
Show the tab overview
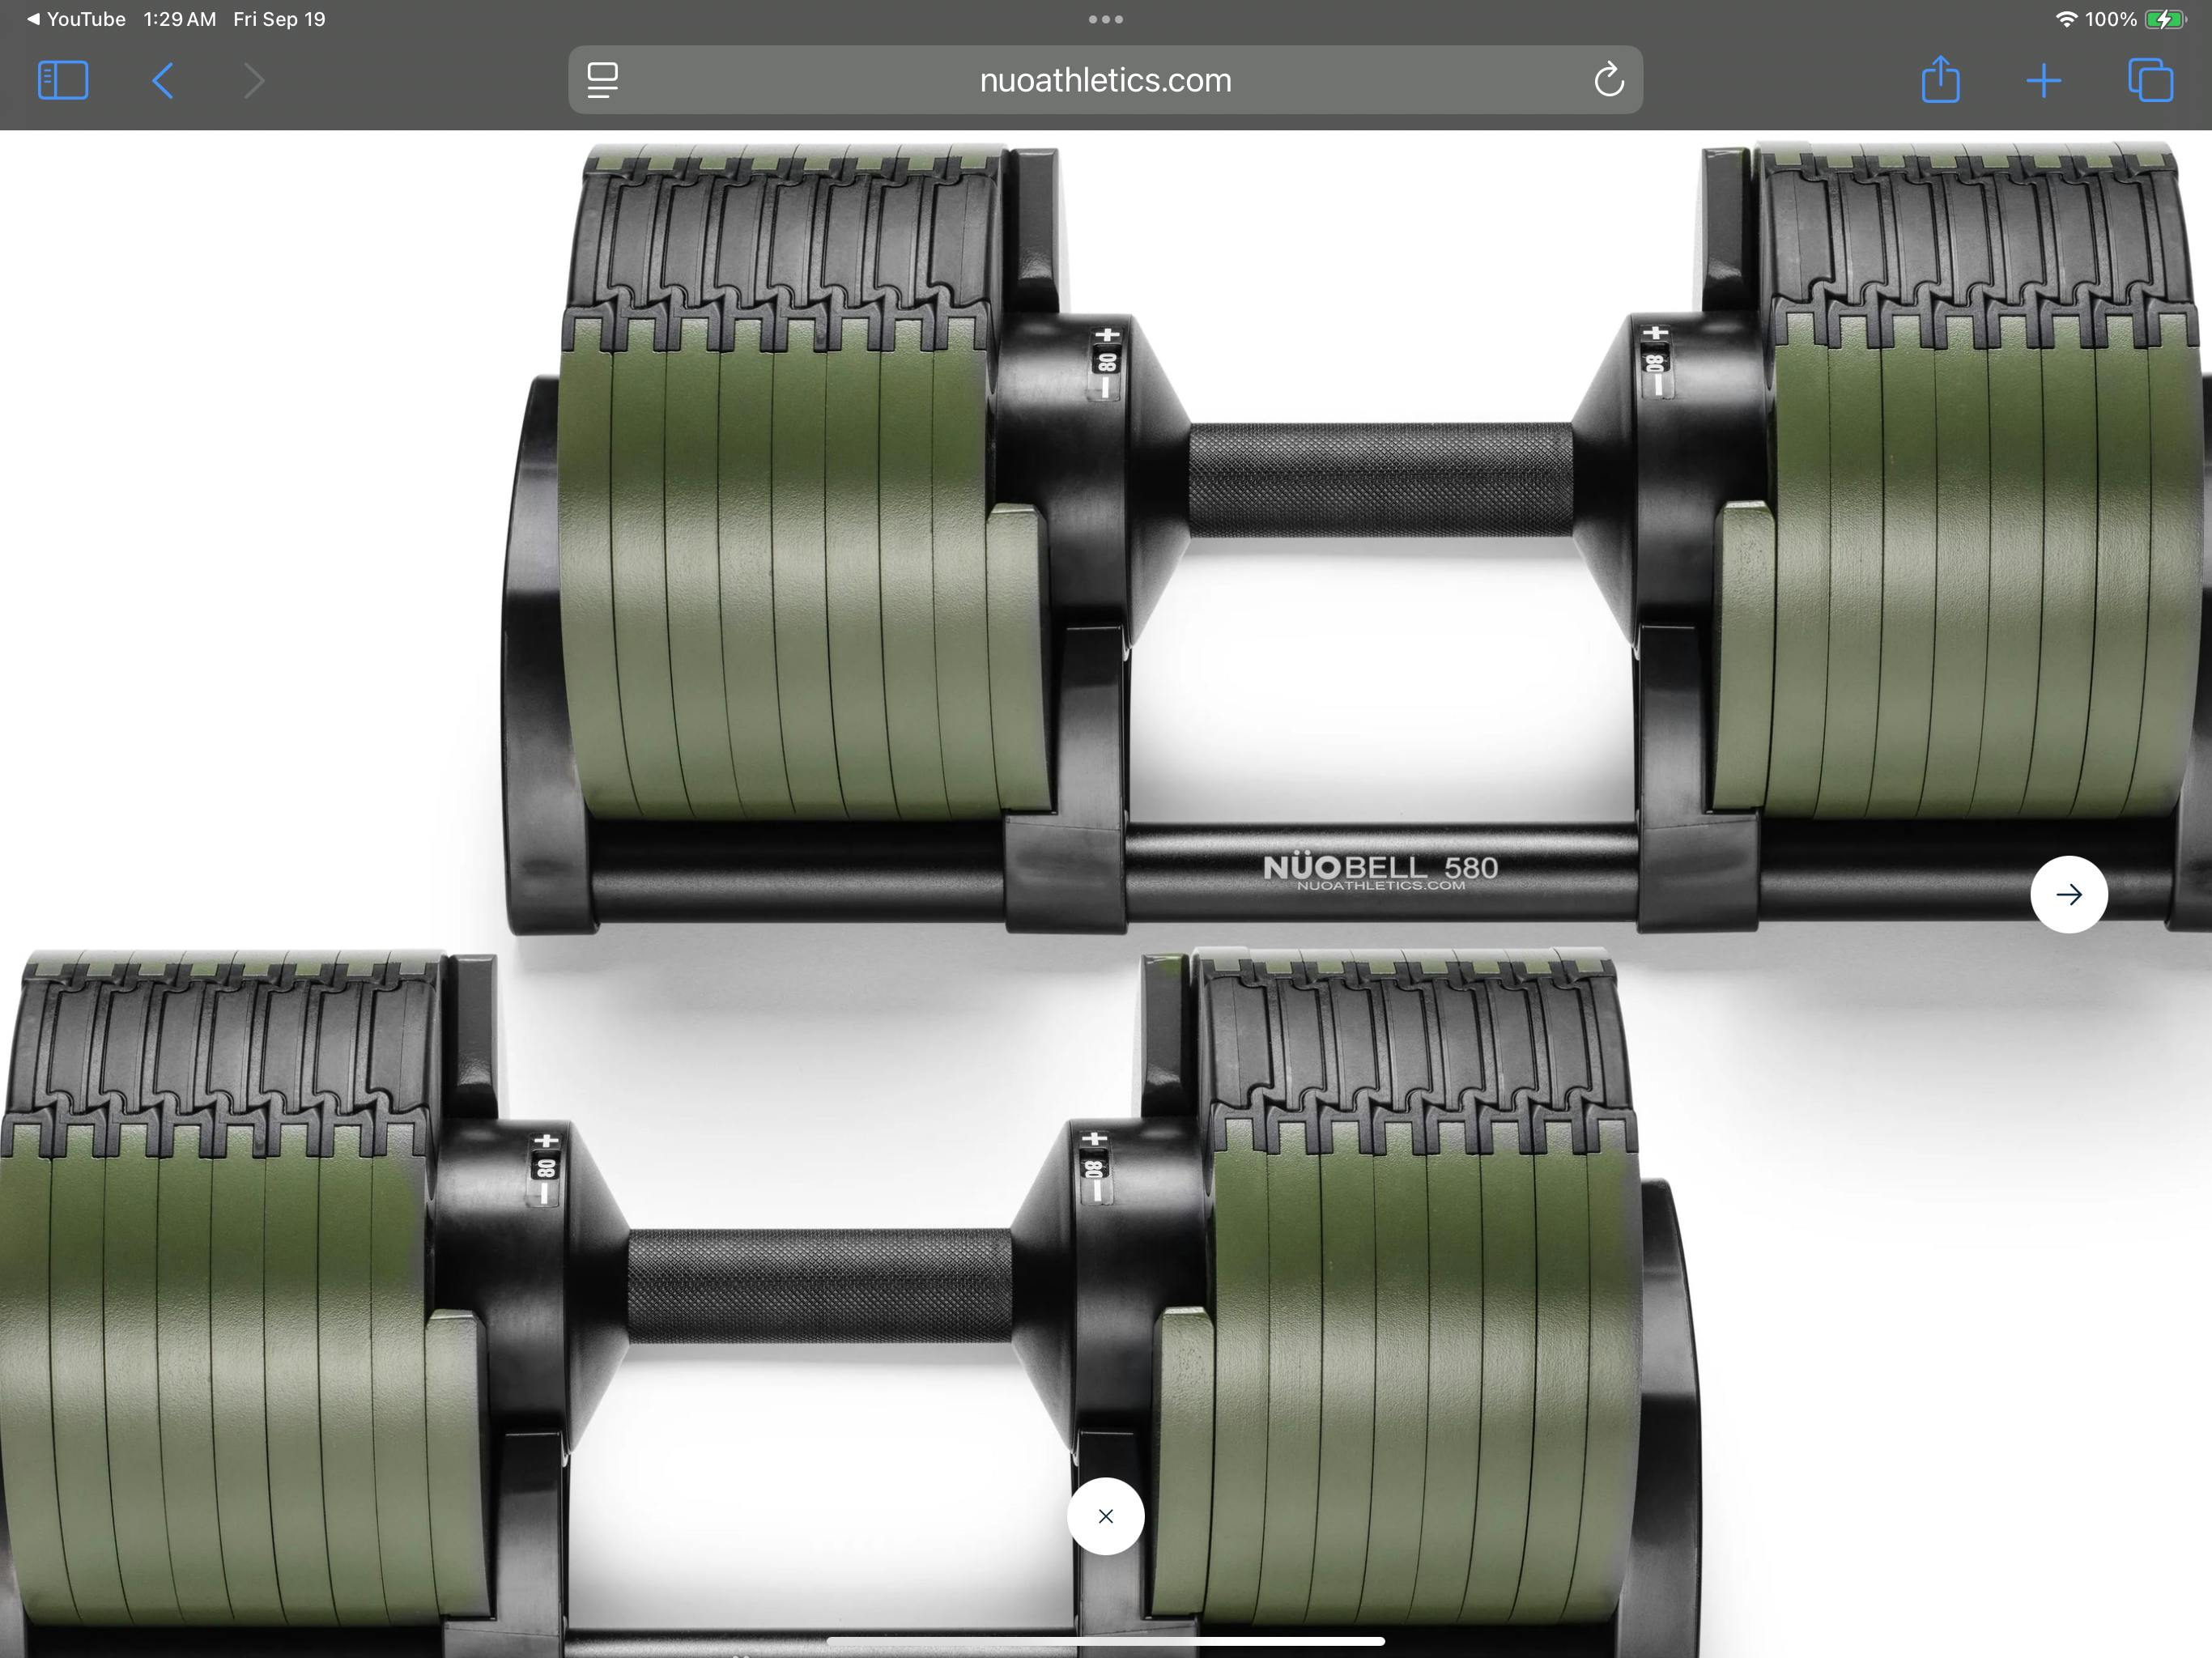(2150, 80)
